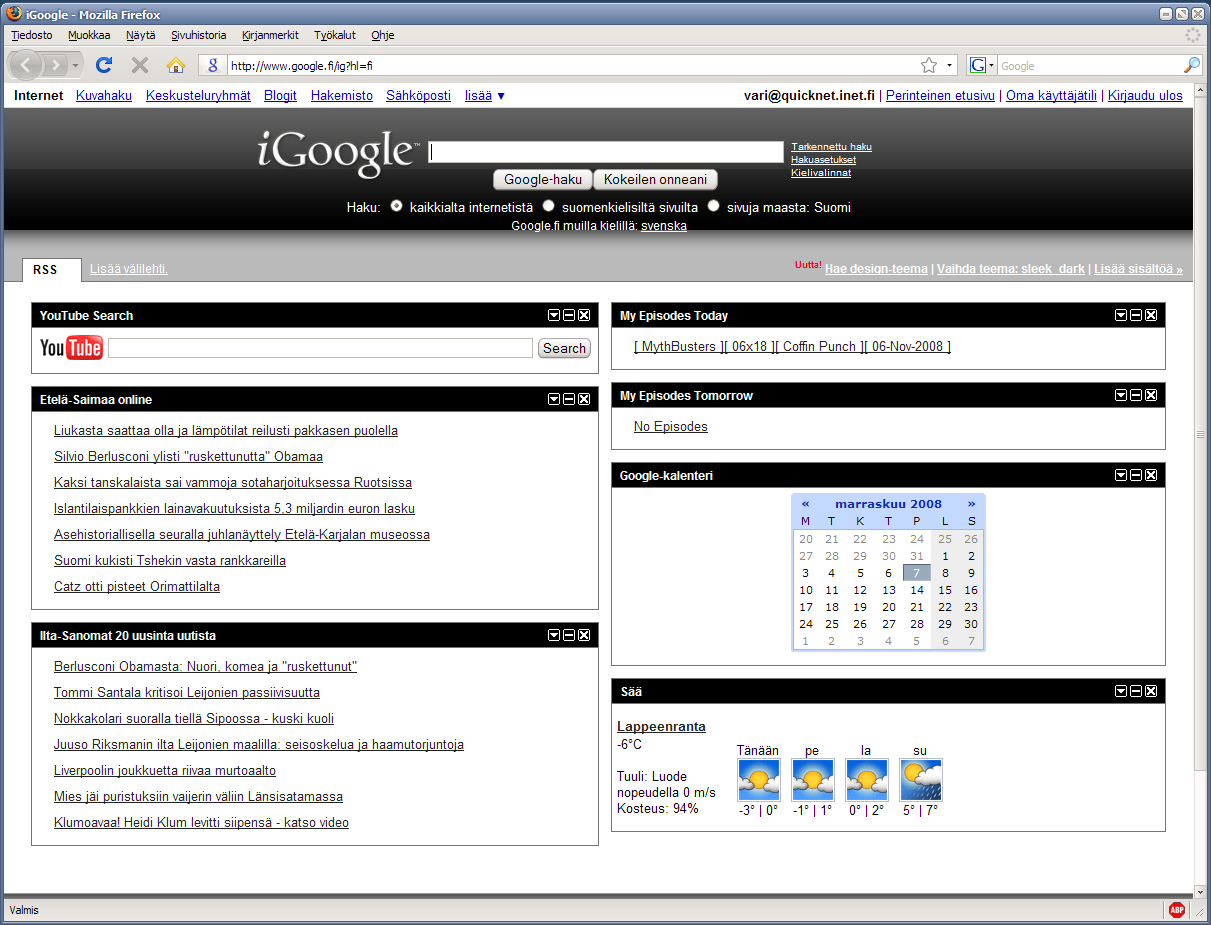
Task: Minimize the Ilta-Sanomat news gadget
Action: point(569,635)
